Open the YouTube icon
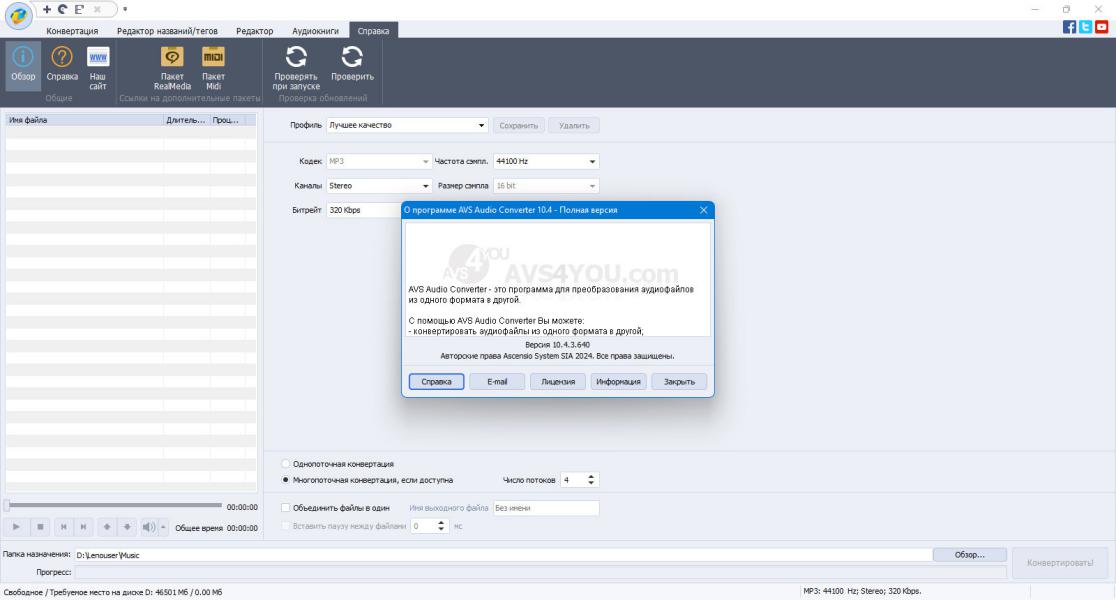 coord(1102,27)
